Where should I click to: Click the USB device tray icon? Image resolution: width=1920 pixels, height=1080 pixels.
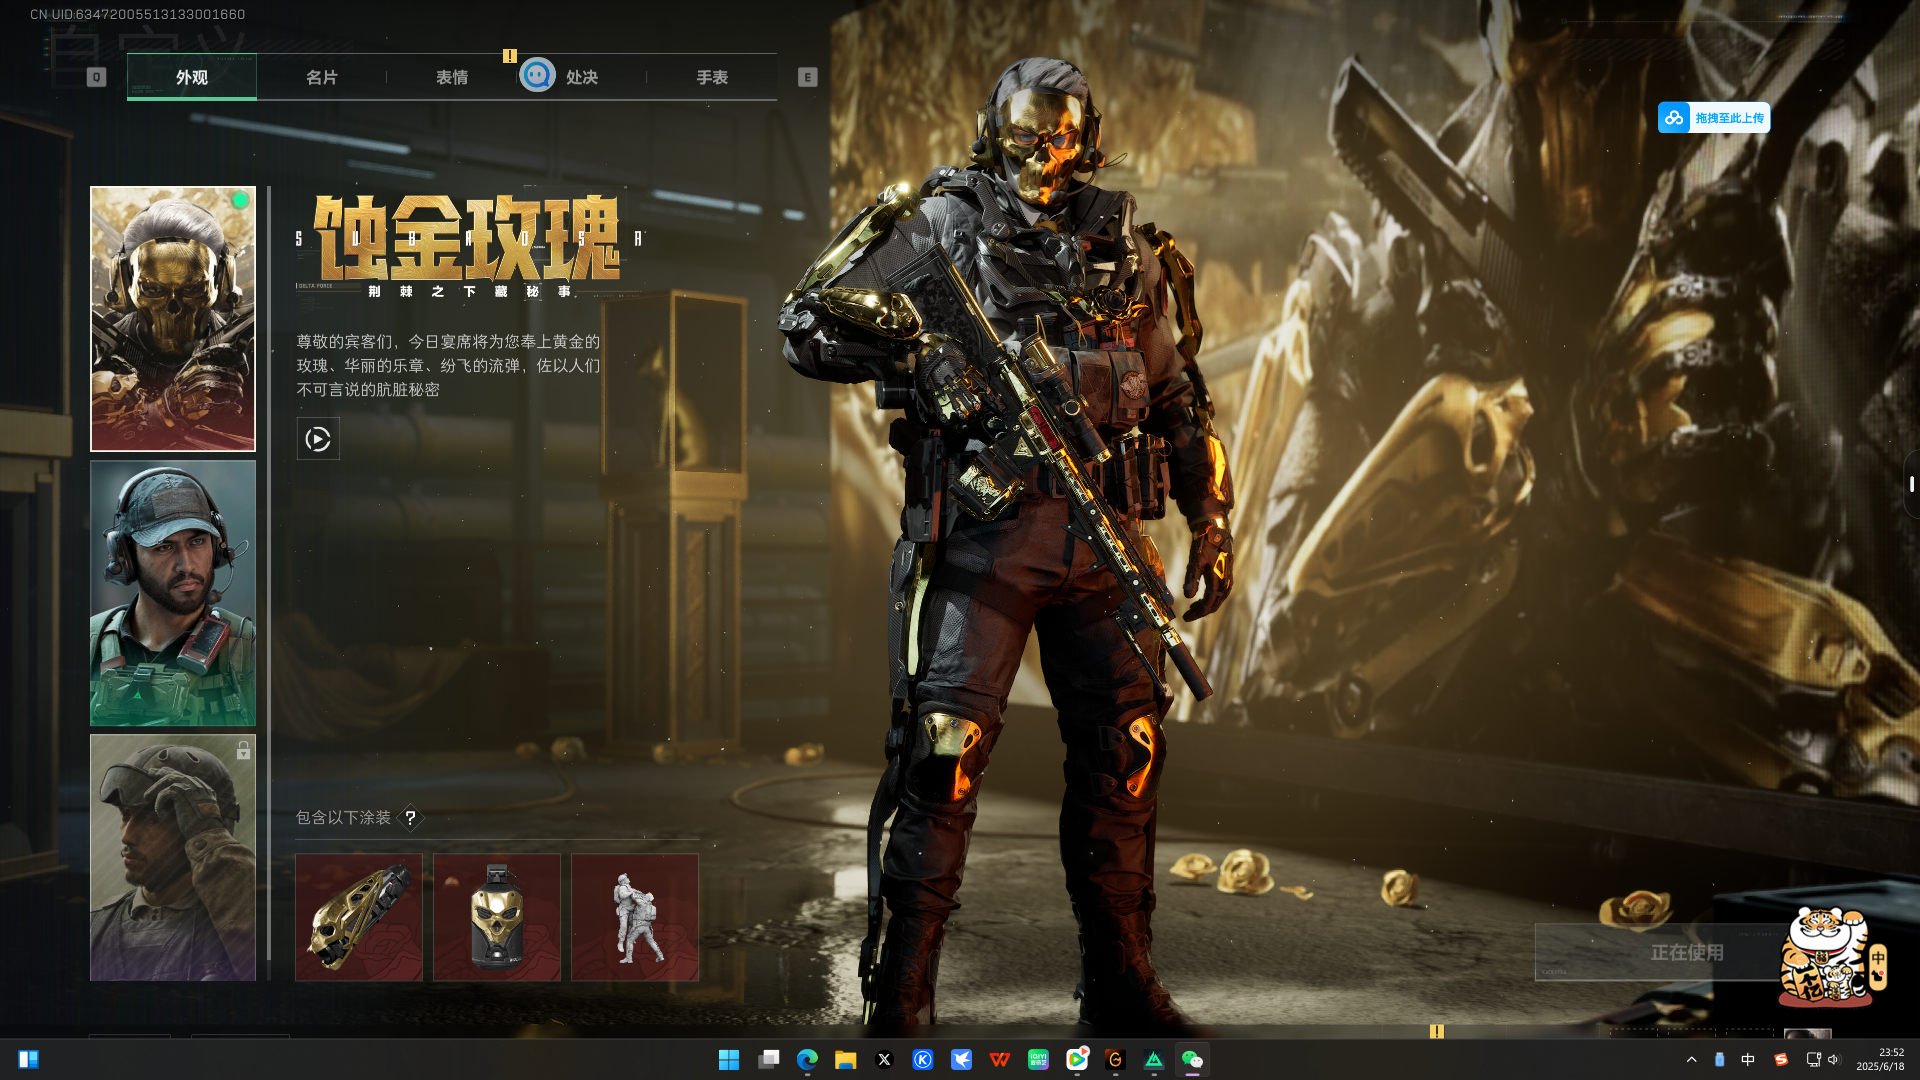click(x=1719, y=1060)
